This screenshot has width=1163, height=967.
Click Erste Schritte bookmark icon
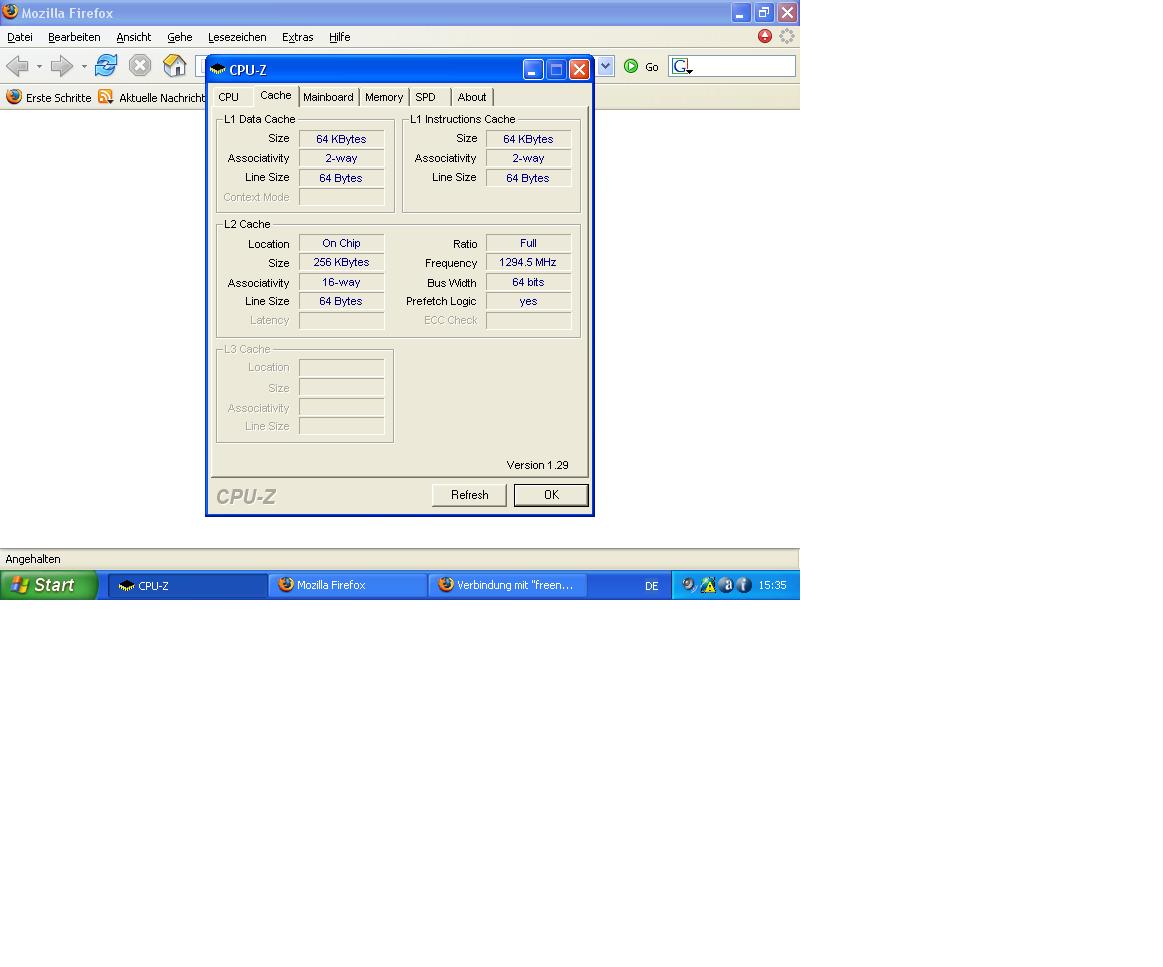14,96
